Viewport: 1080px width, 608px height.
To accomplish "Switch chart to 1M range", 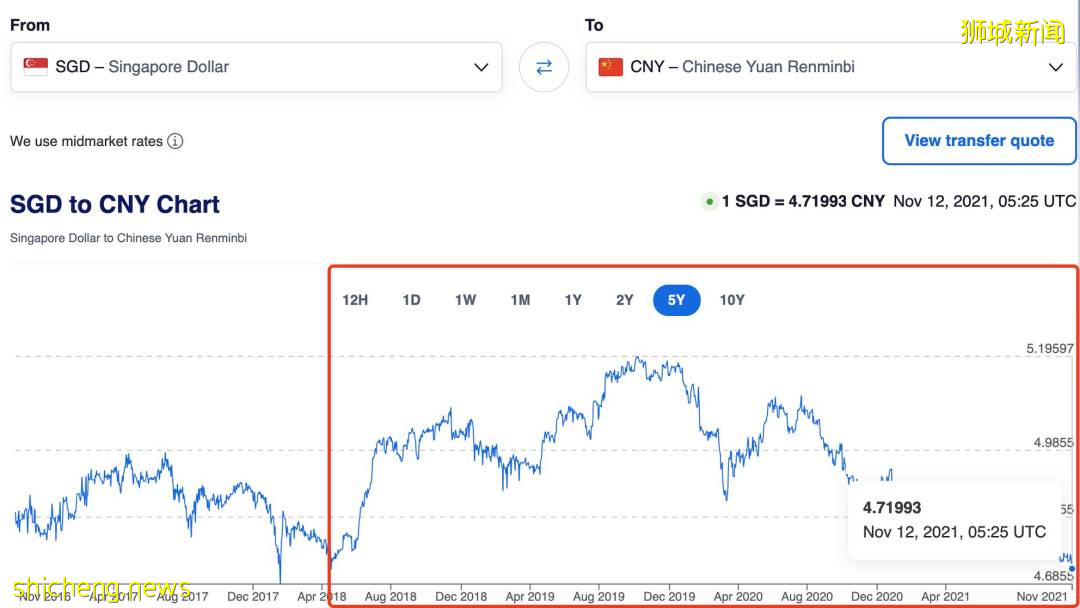I will (520, 300).
